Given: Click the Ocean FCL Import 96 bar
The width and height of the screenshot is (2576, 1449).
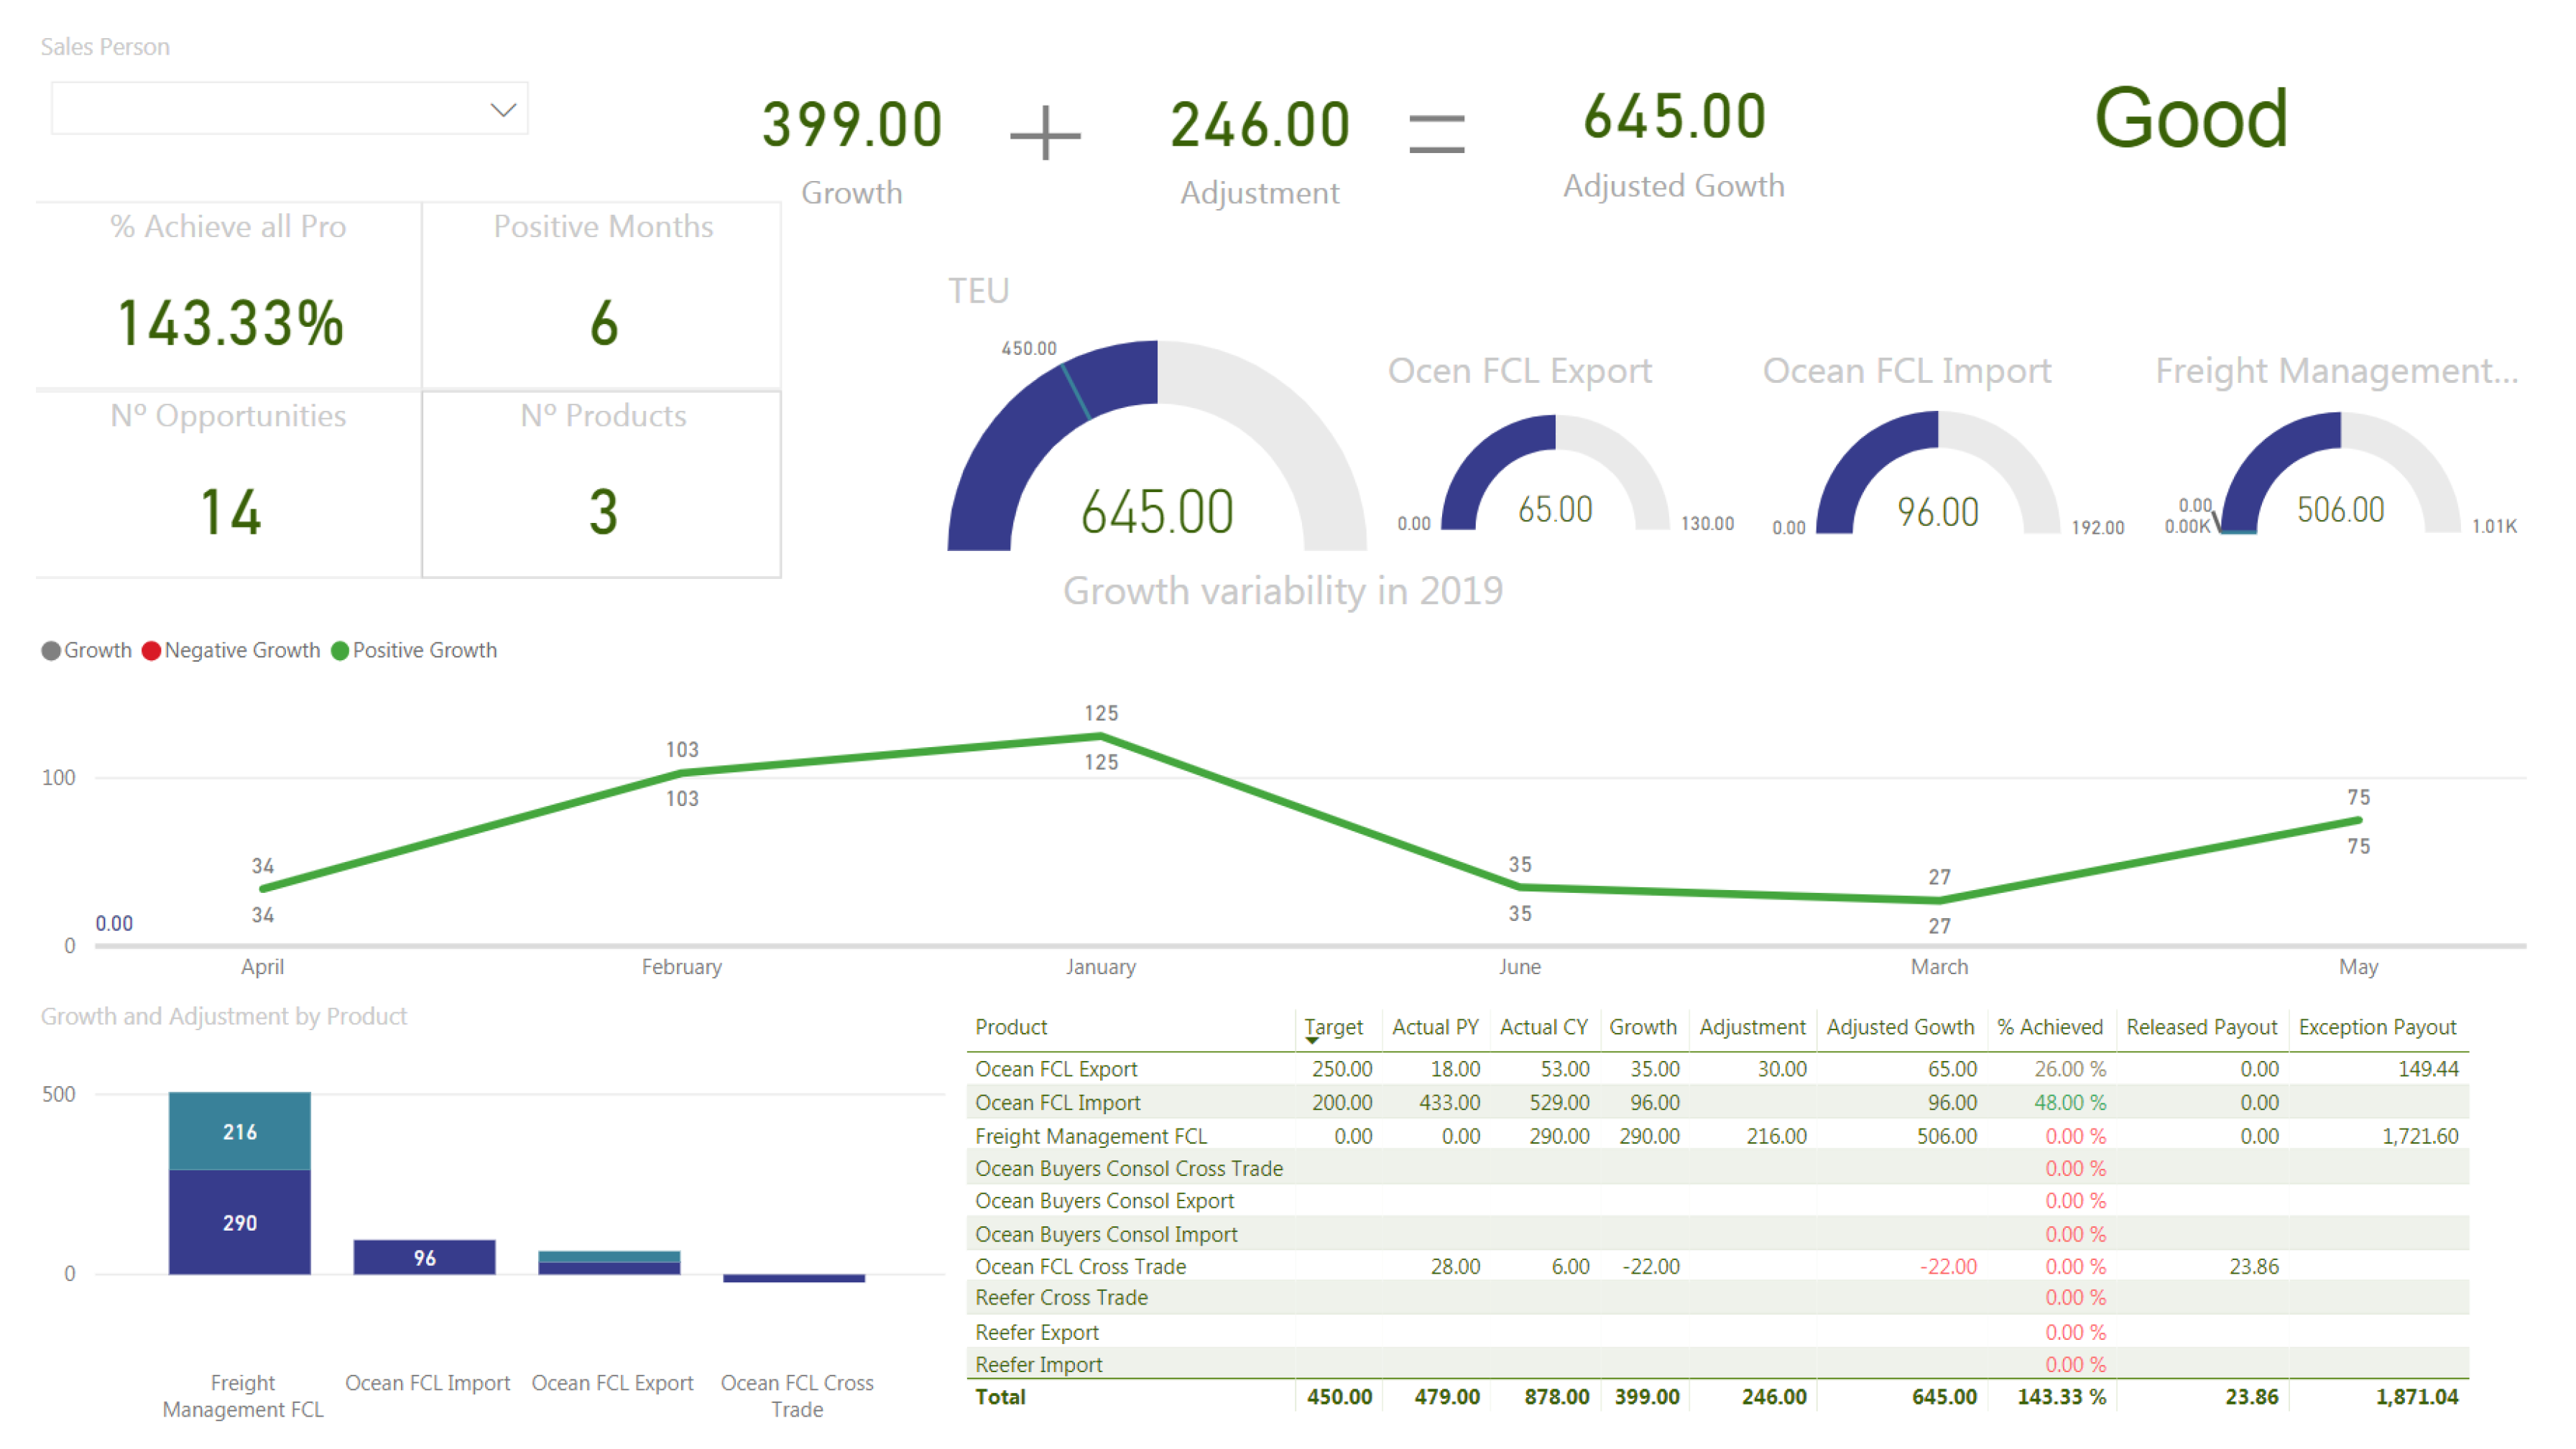Looking at the screenshot, I should click(x=424, y=1257).
